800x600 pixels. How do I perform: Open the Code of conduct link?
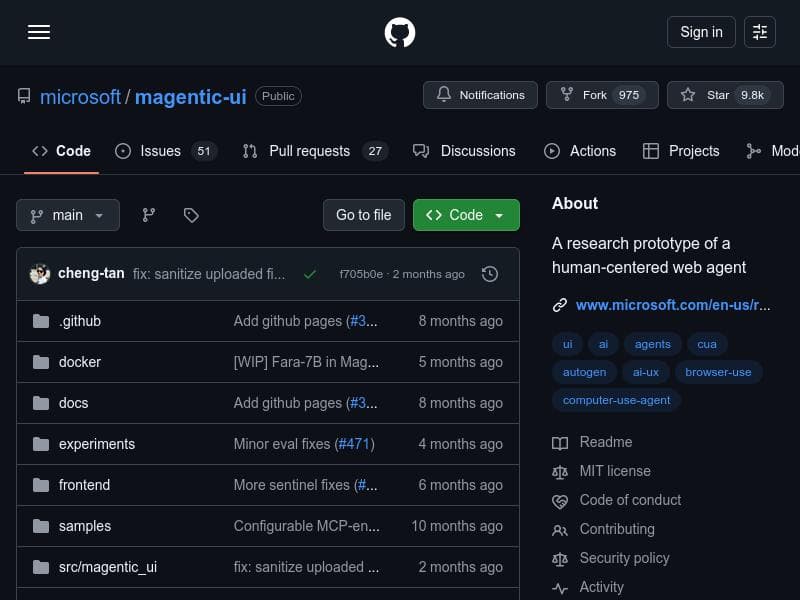click(630, 500)
